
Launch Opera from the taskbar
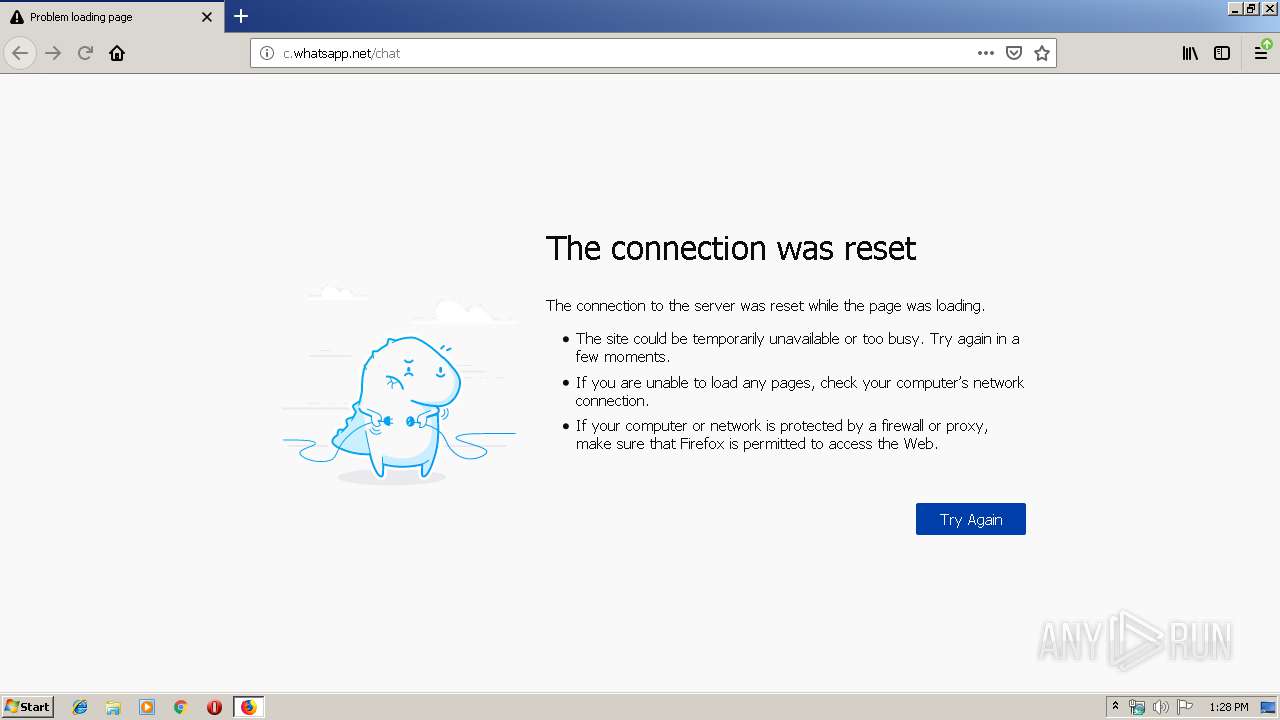coord(214,707)
